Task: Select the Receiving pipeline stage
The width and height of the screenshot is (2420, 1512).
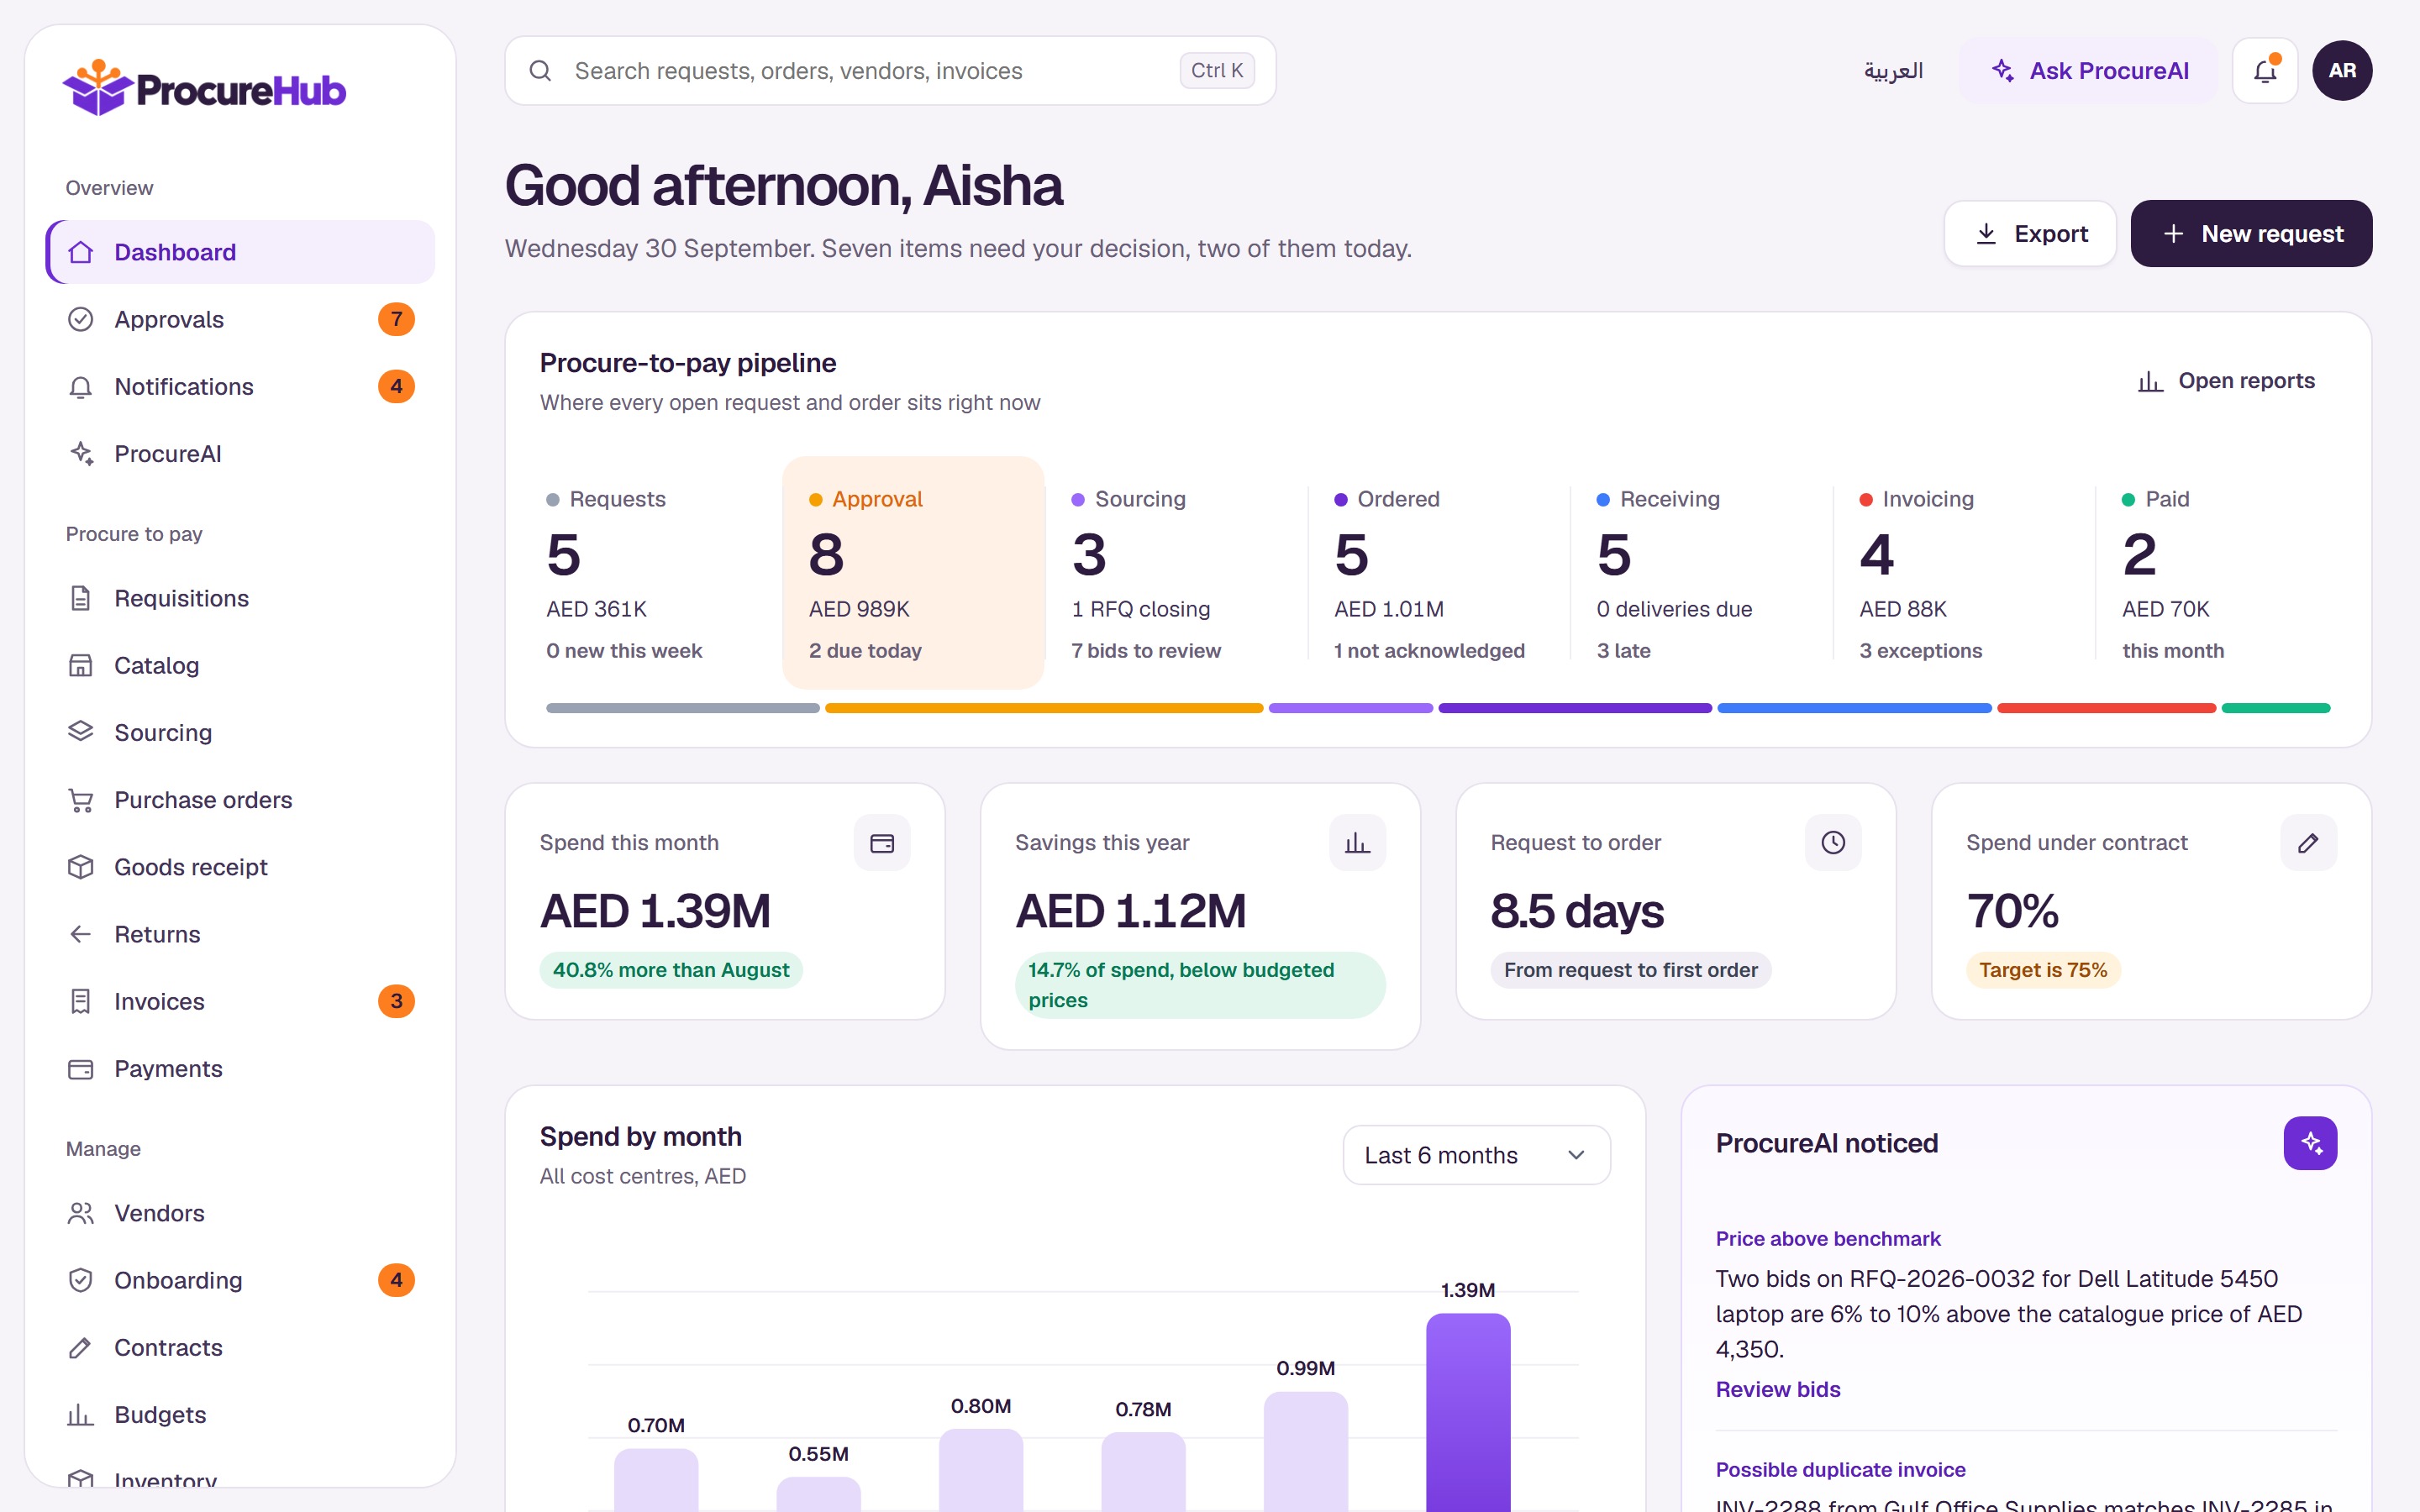Action: pyautogui.click(x=1702, y=573)
